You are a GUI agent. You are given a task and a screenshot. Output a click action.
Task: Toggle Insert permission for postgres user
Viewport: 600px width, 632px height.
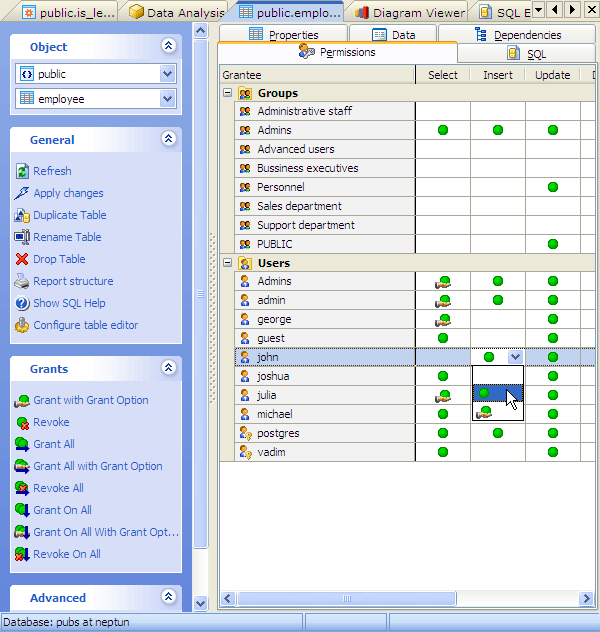pos(498,433)
